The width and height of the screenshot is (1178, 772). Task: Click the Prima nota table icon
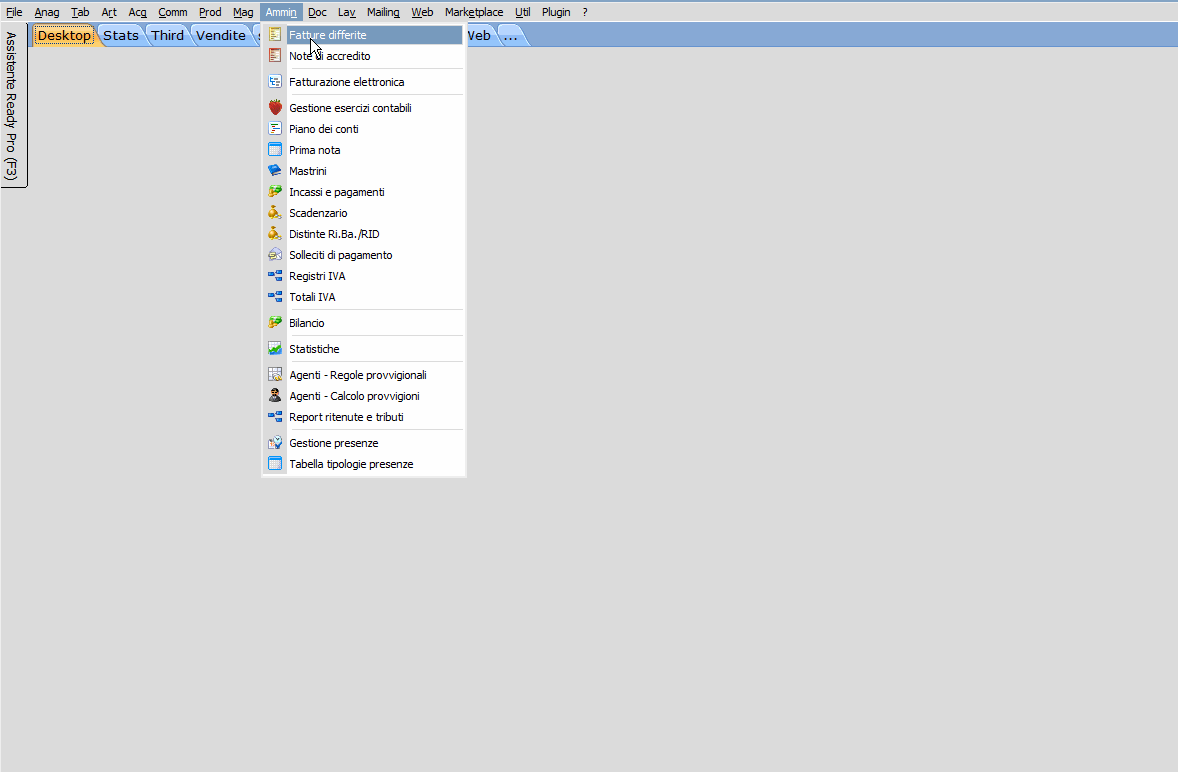275,149
